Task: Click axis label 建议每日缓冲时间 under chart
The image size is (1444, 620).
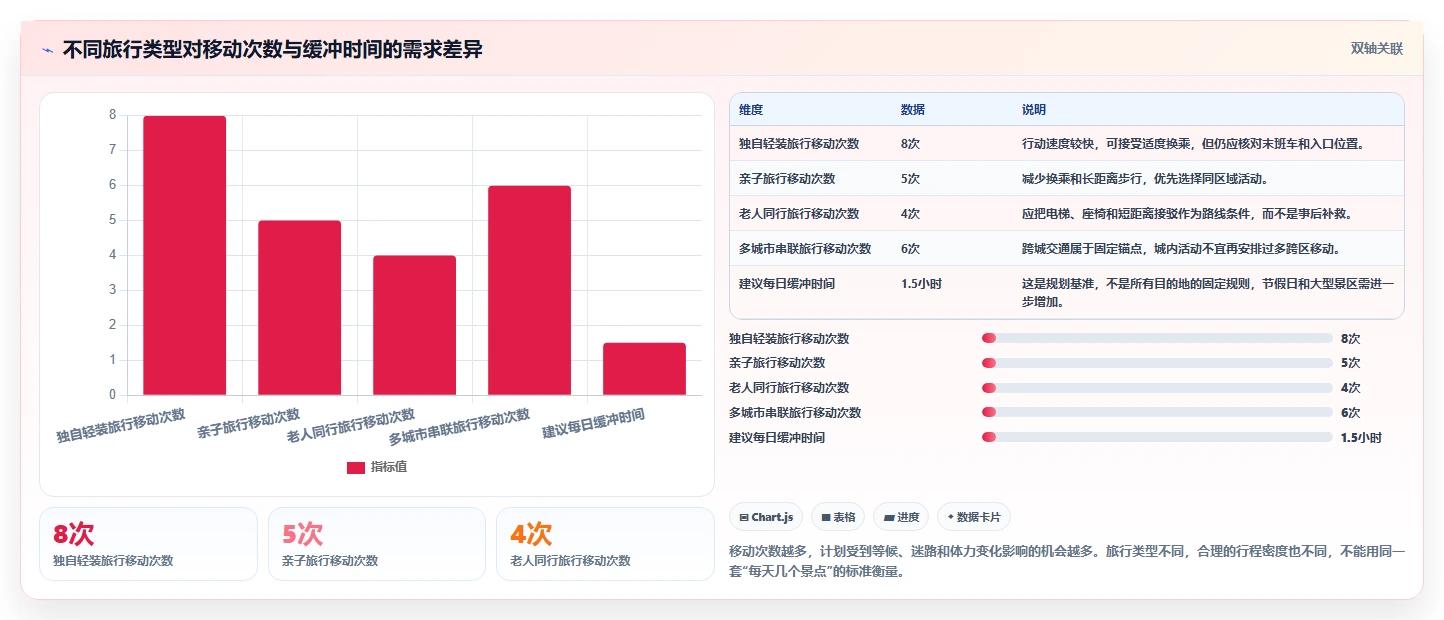Action: pyautogui.click(x=594, y=423)
